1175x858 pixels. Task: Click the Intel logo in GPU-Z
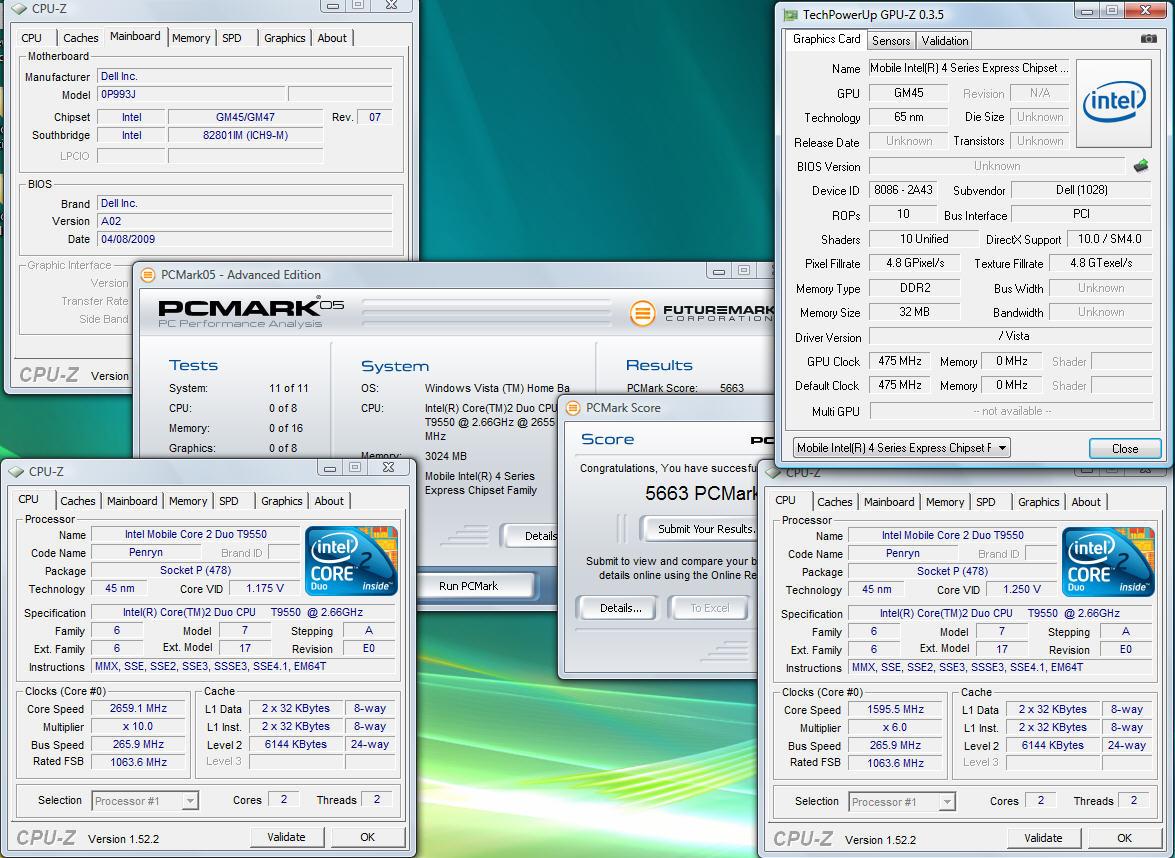tap(1114, 103)
